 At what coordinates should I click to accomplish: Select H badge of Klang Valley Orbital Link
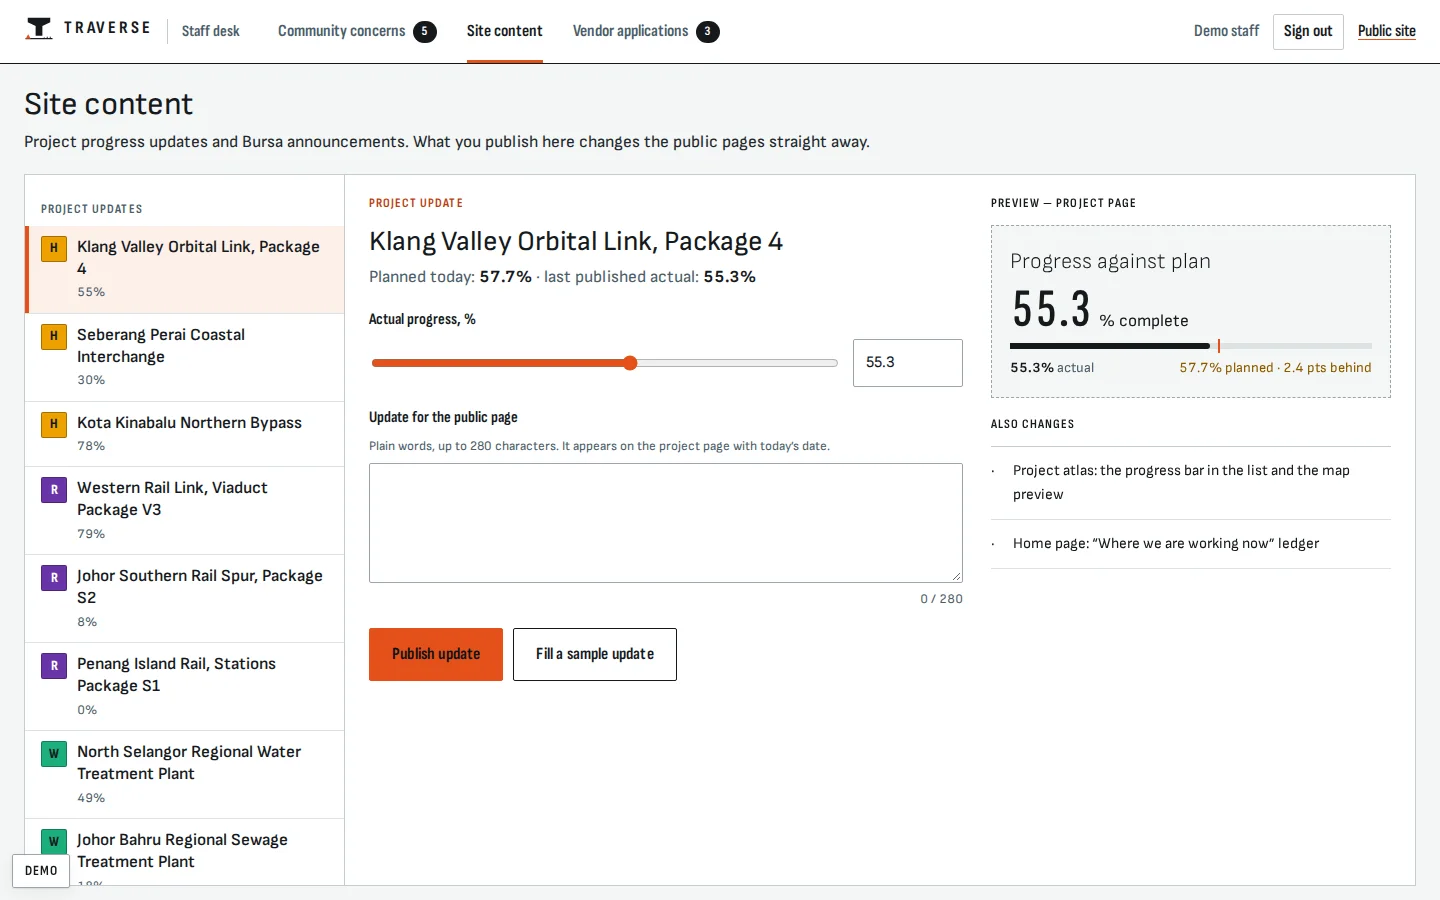(x=54, y=248)
